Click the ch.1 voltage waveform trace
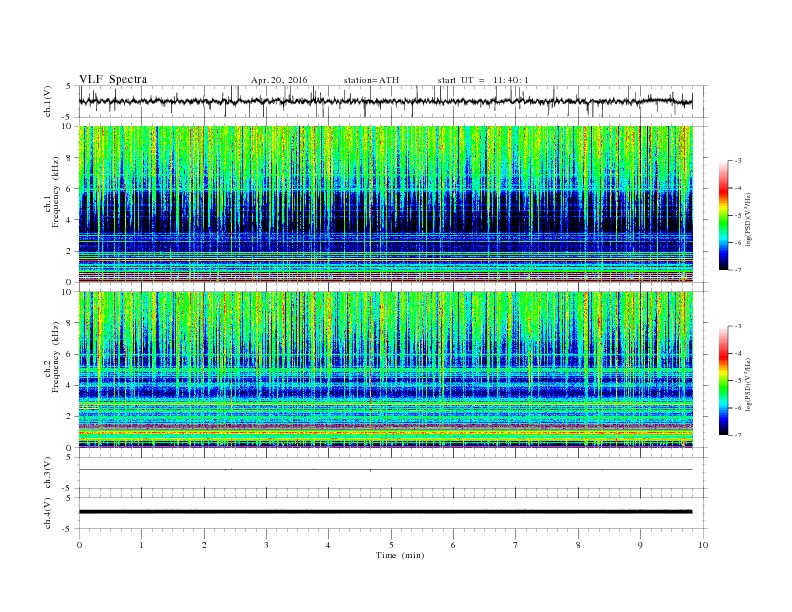792x612 pixels. [386, 101]
